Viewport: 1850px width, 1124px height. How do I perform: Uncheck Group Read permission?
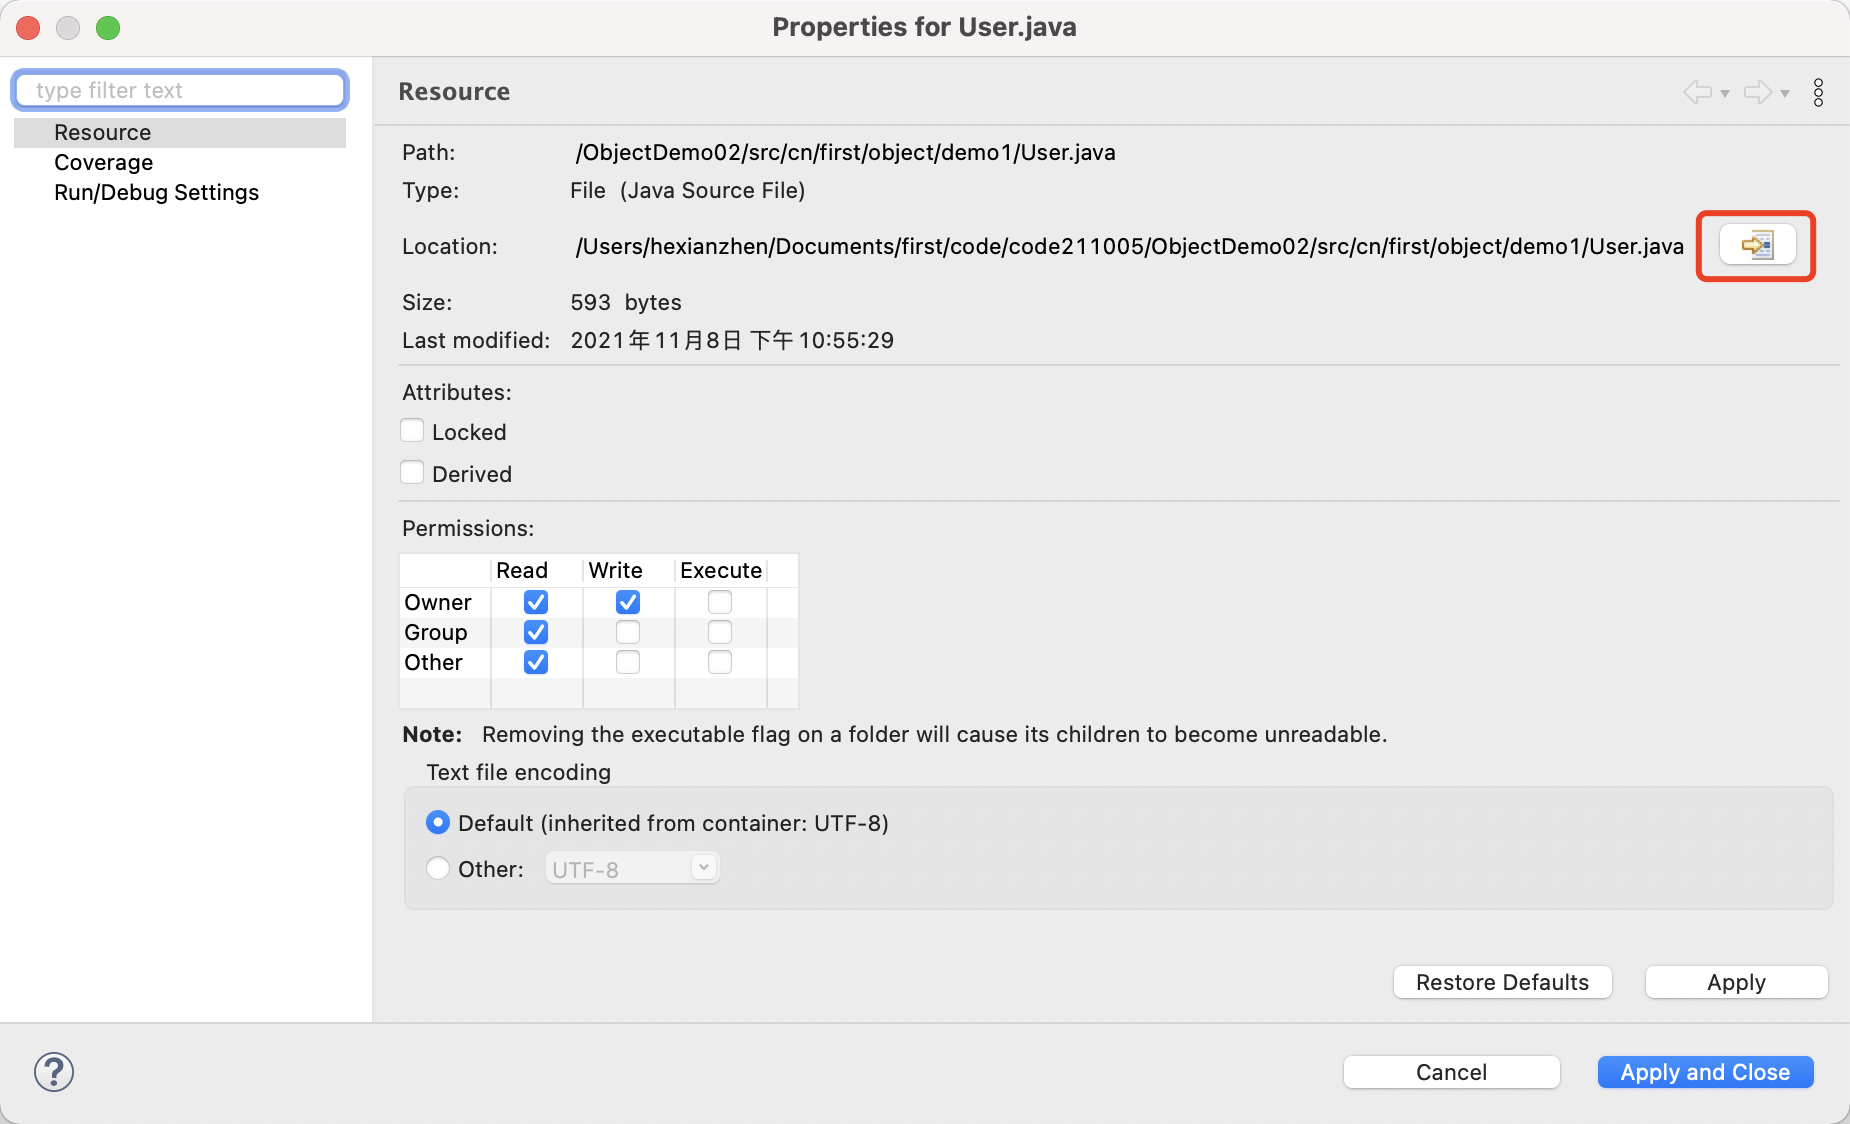536,632
